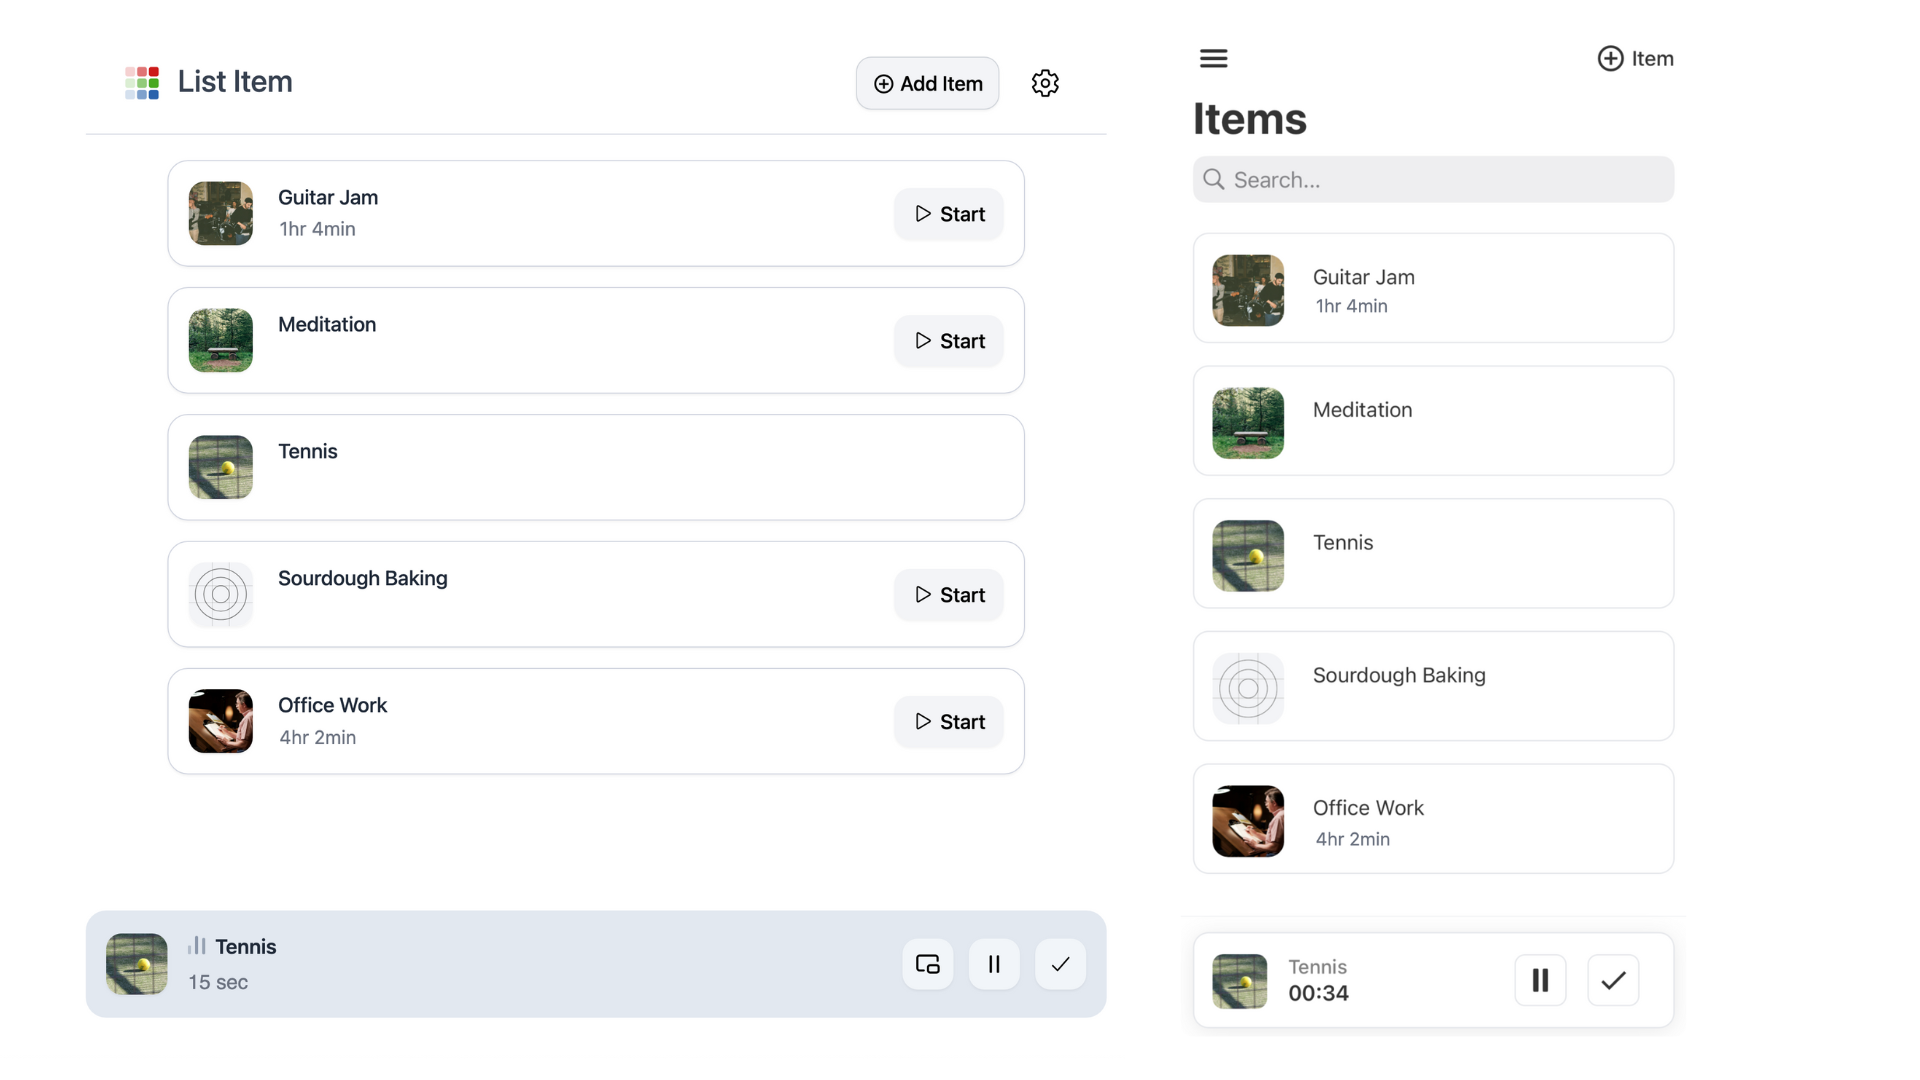Click checkmark beside the 00:34 timer
Image resolution: width=1920 pixels, height=1080 pixels.
(x=1613, y=980)
